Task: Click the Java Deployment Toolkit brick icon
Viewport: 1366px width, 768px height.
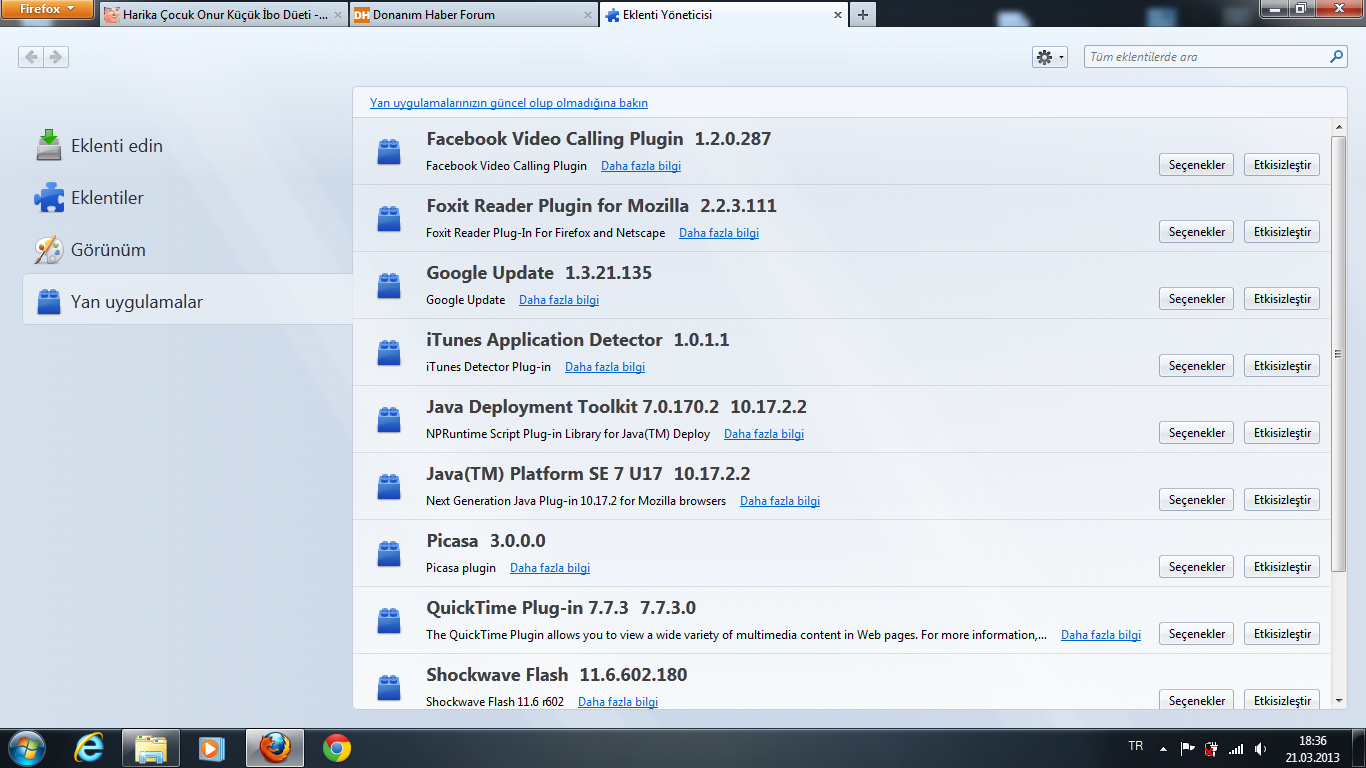Action: coord(389,420)
